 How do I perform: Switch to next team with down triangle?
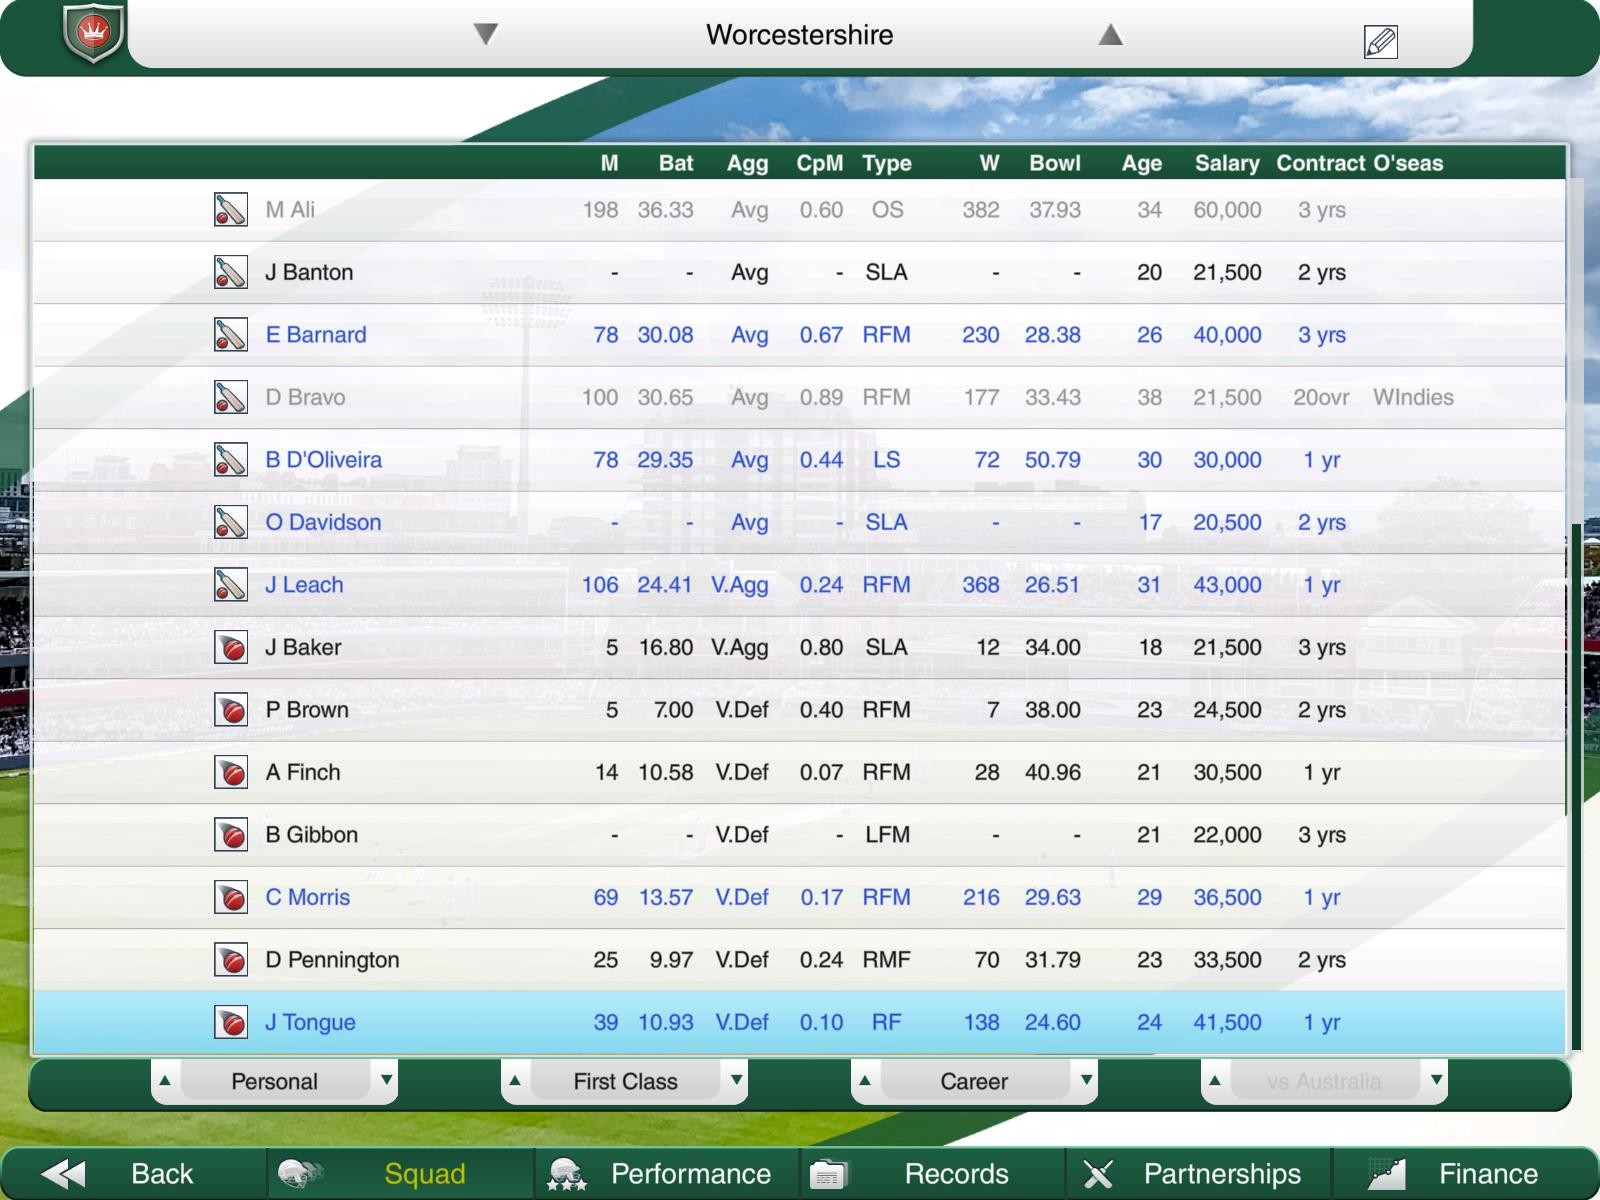pos(486,35)
